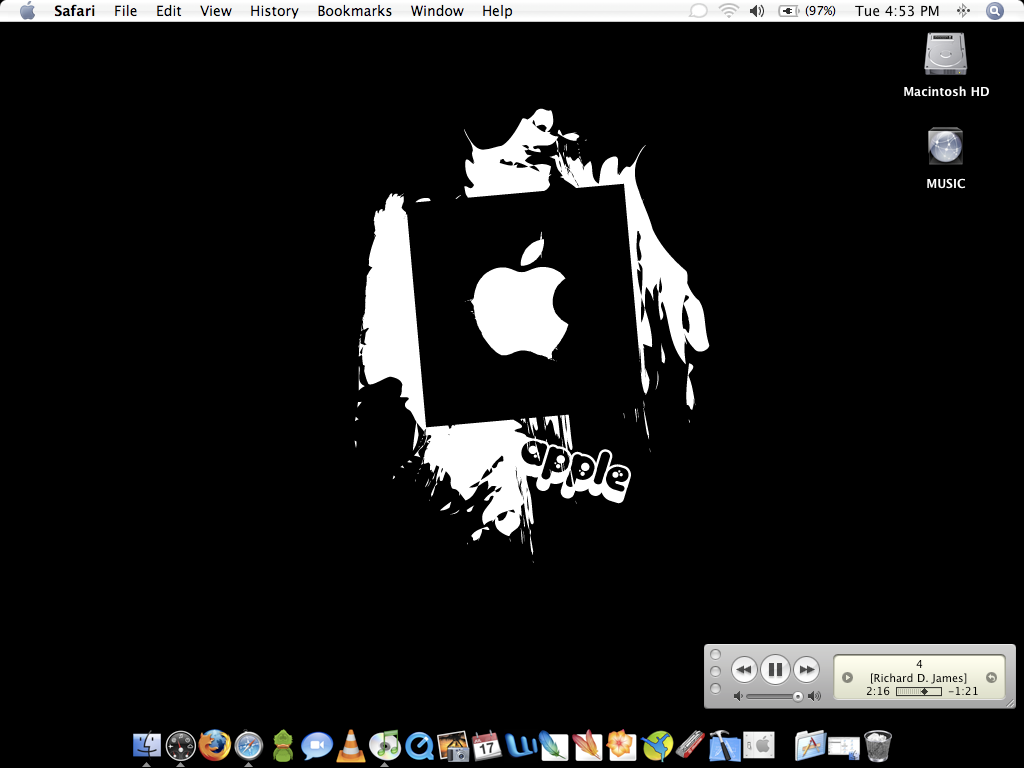Screen dimensions: 1024x768
Task: Launch Dashboard from the dock
Action: click(x=181, y=745)
